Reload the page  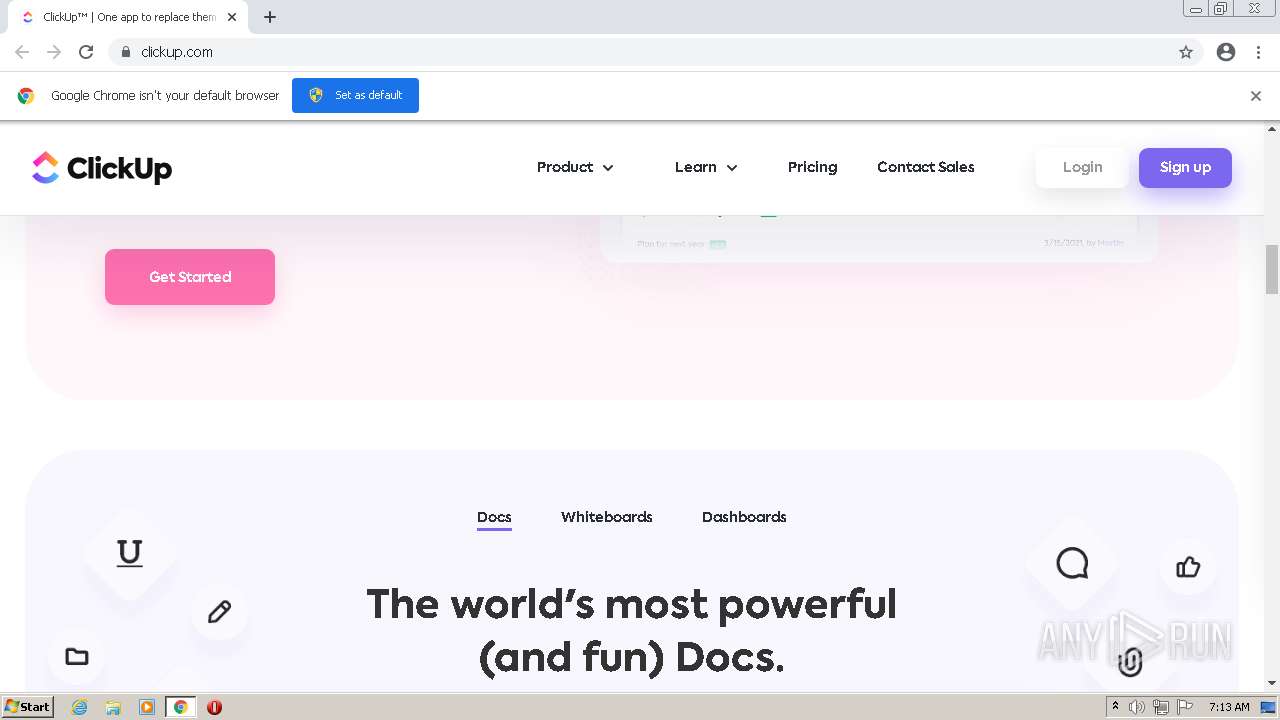pos(86,52)
